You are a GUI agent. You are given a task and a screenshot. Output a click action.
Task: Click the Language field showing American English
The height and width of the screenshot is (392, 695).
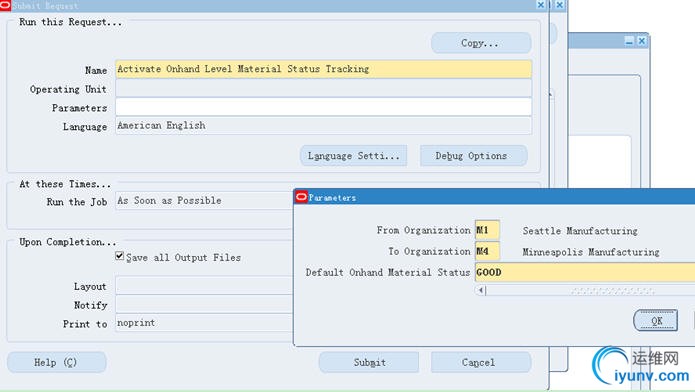pos(324,125)
